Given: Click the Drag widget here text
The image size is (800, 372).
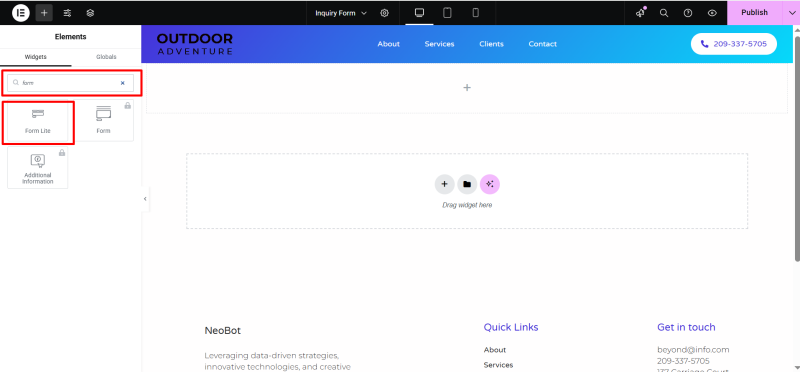Looking at the screenshot, I should (x=467, y=205).
